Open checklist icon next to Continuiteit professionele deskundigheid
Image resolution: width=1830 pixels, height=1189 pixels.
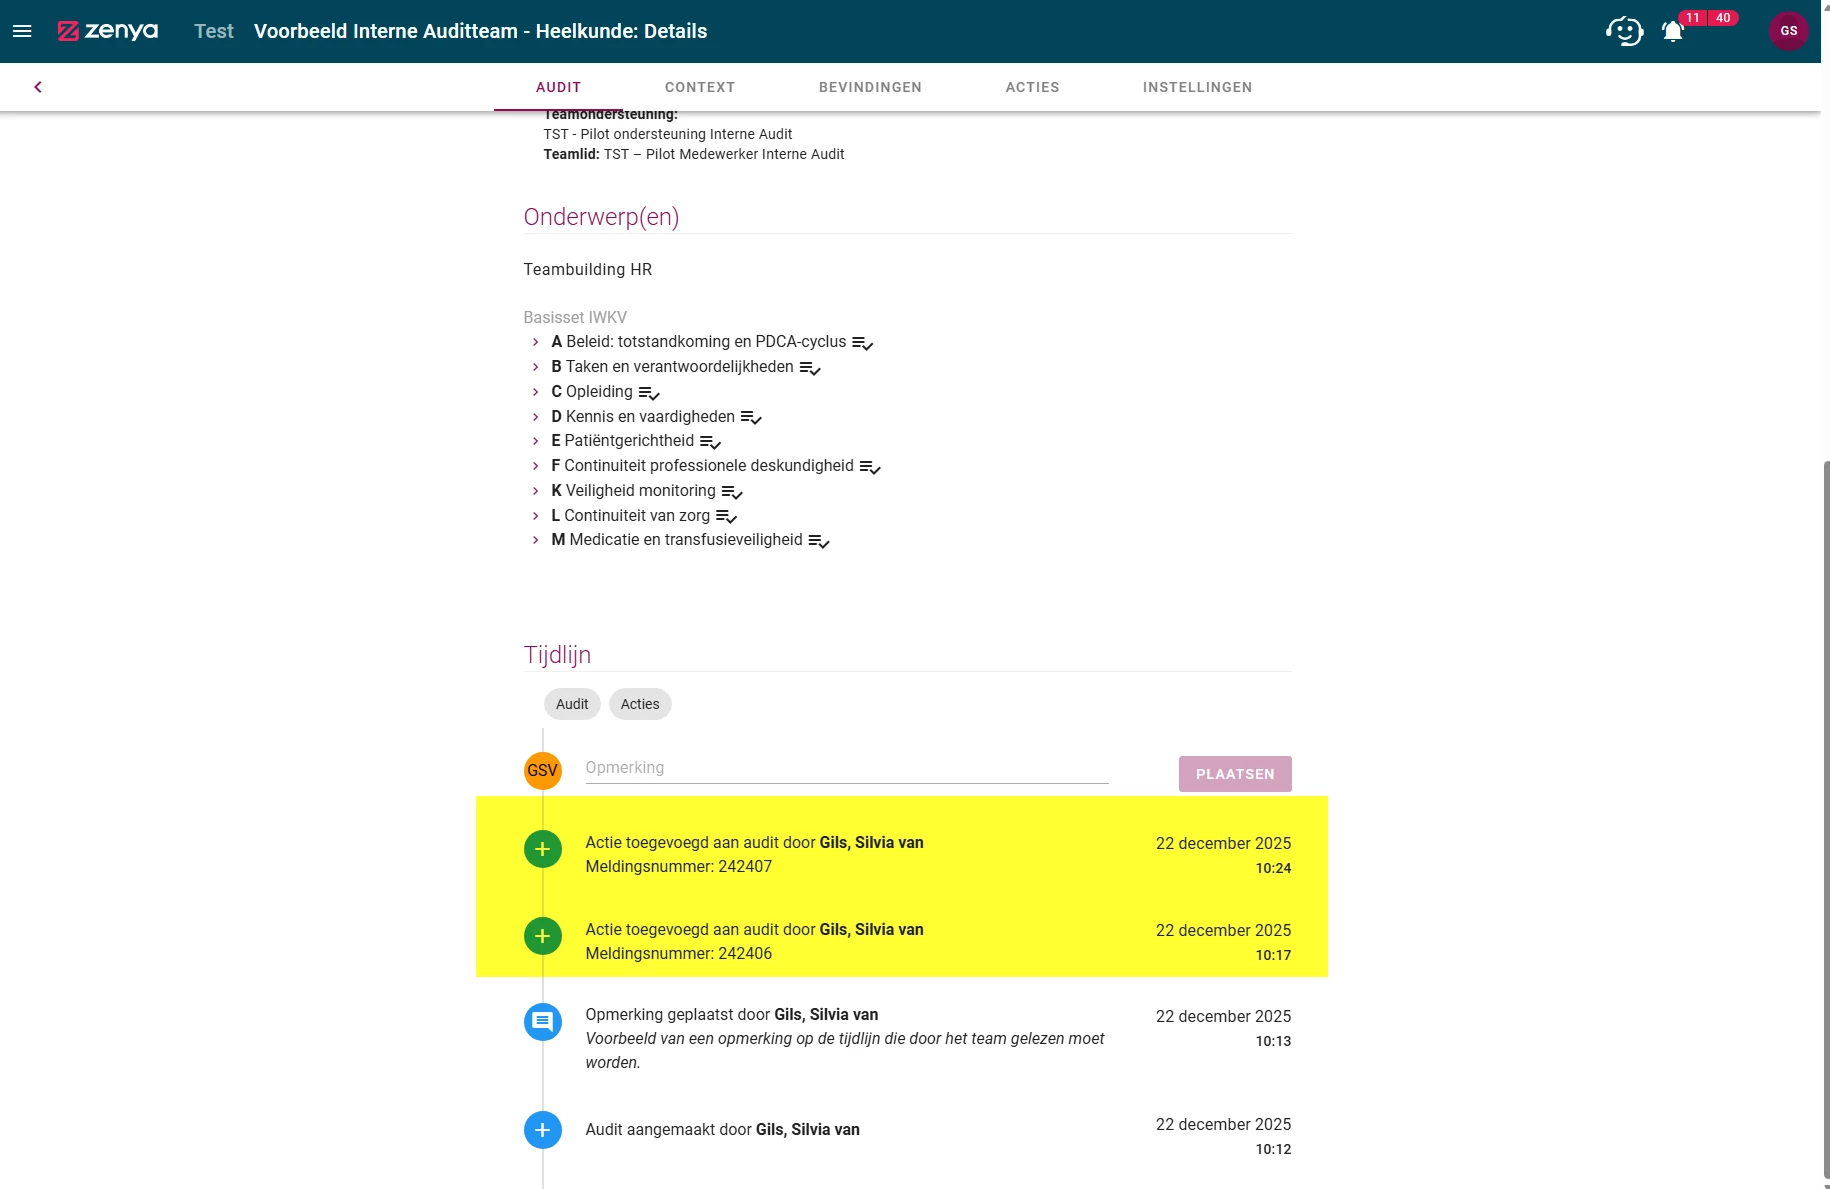pos(870,467)
